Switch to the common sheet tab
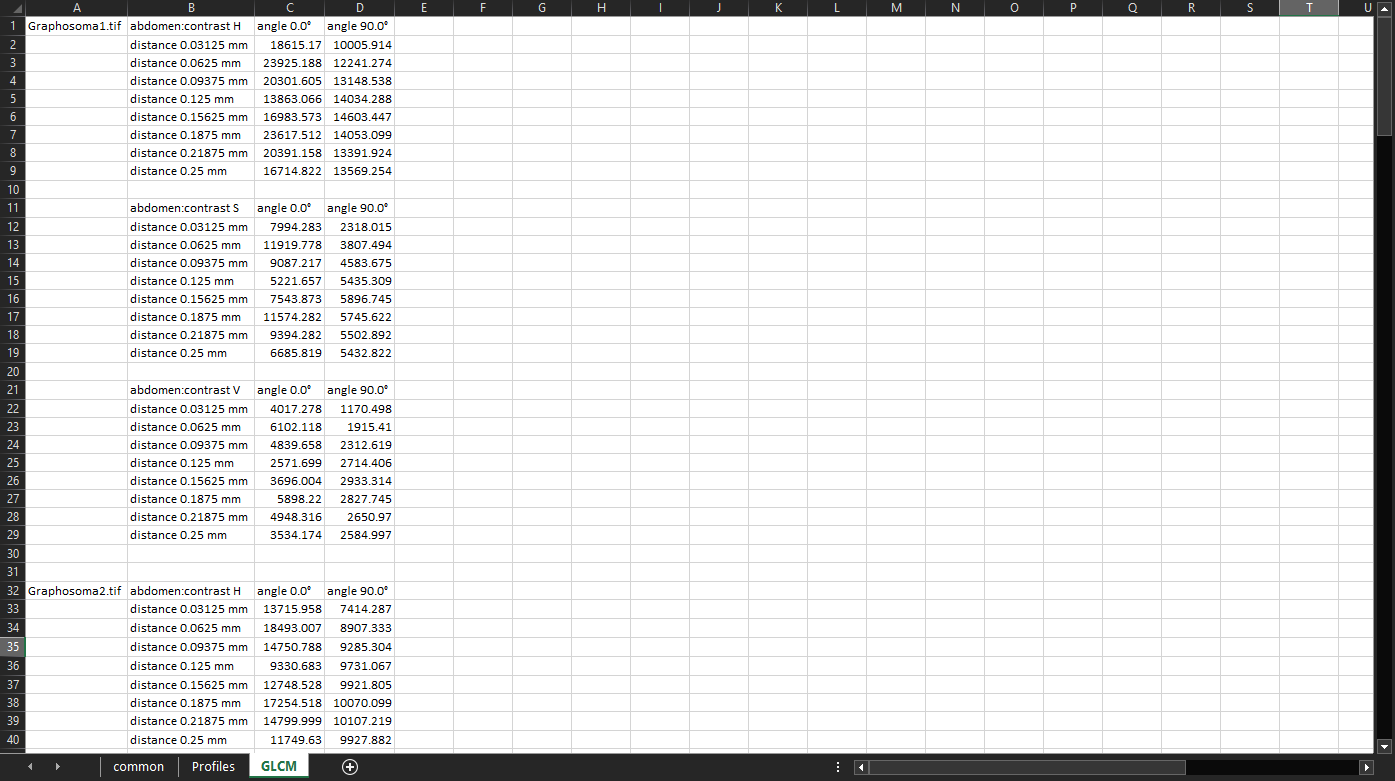Viewport: 1395px width, 781px height. [139, 767]
